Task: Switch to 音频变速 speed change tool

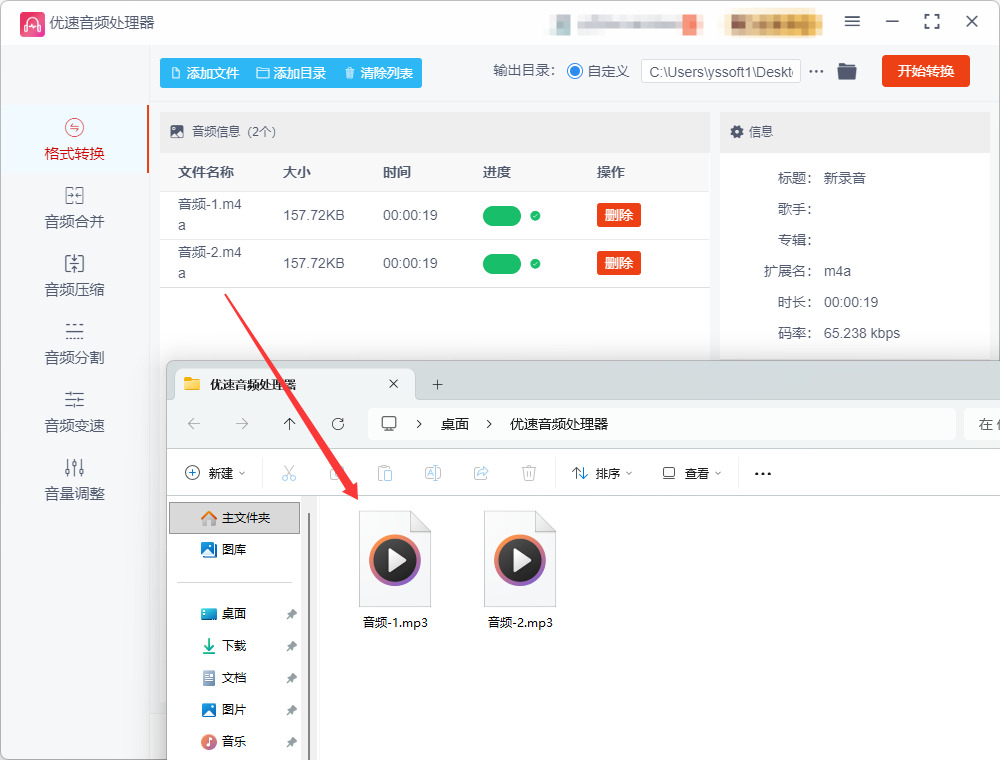Action: 74,413
